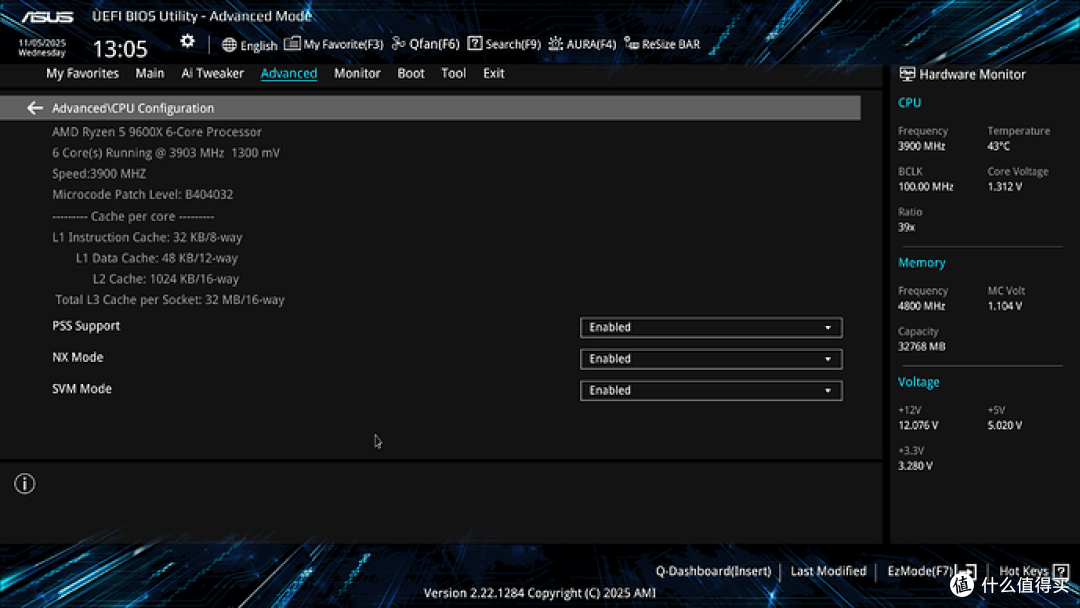Open My Favorite(F3) from the top bar
The image size is (1080, 608).
tap(333, 44)
